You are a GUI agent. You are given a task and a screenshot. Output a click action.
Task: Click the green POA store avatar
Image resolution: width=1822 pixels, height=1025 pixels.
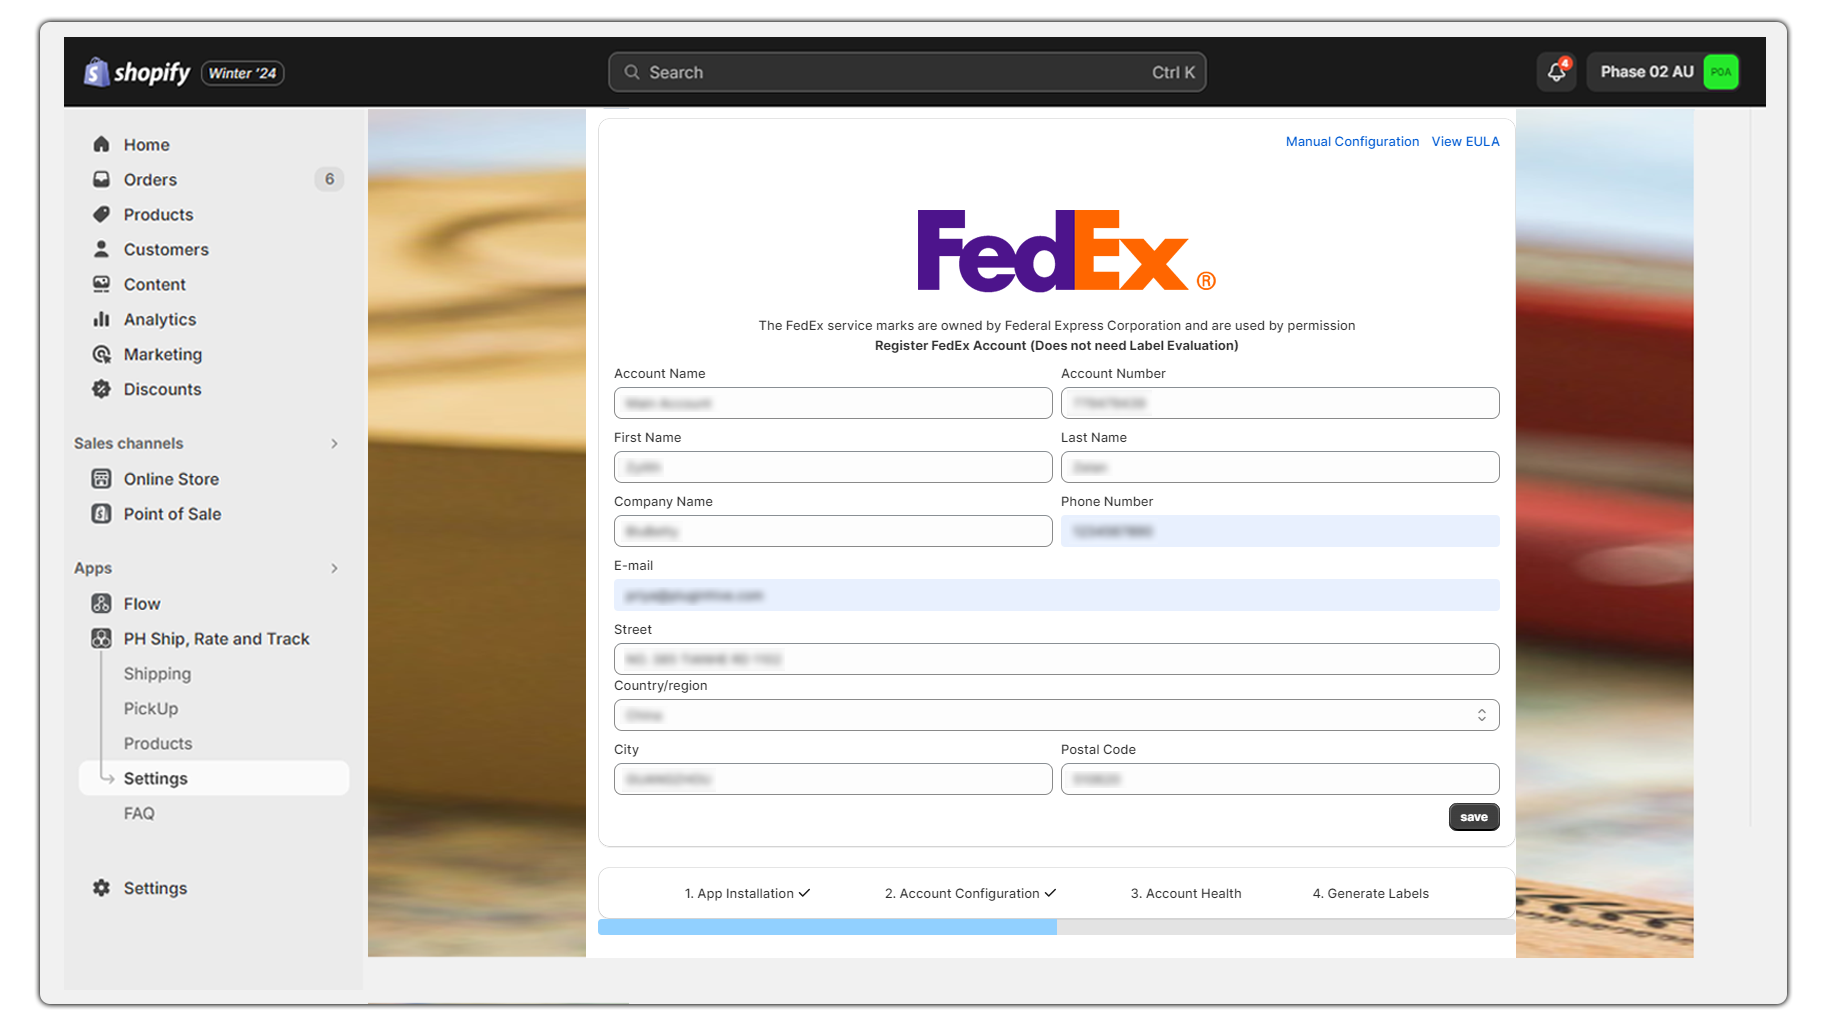[1721, 72]
